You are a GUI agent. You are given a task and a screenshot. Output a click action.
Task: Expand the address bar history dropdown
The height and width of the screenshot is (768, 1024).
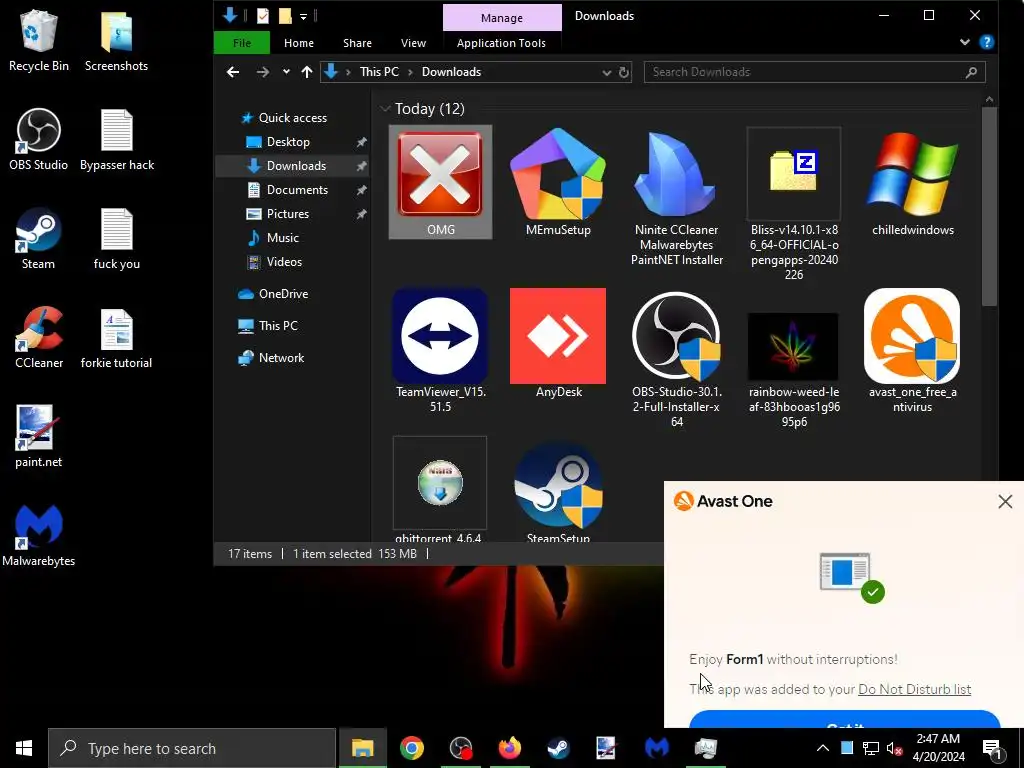pyautogui.click(x=606, y=72)
